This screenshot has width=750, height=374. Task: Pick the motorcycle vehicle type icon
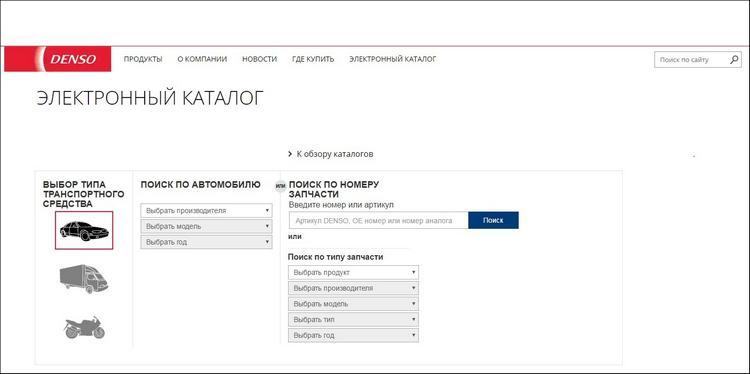(84, 327)
